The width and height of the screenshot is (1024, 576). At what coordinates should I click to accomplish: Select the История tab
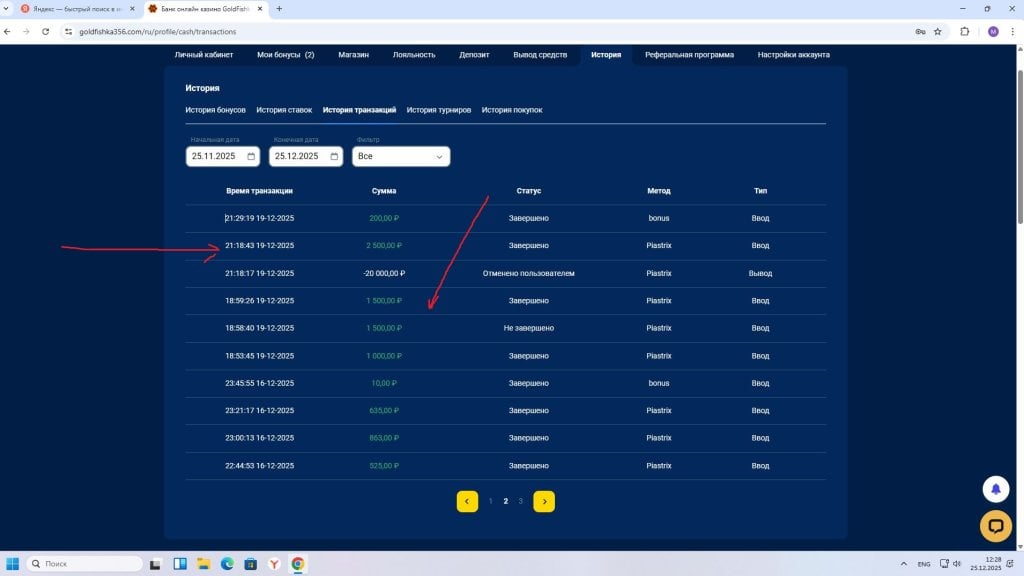click(x=606, y=55)
